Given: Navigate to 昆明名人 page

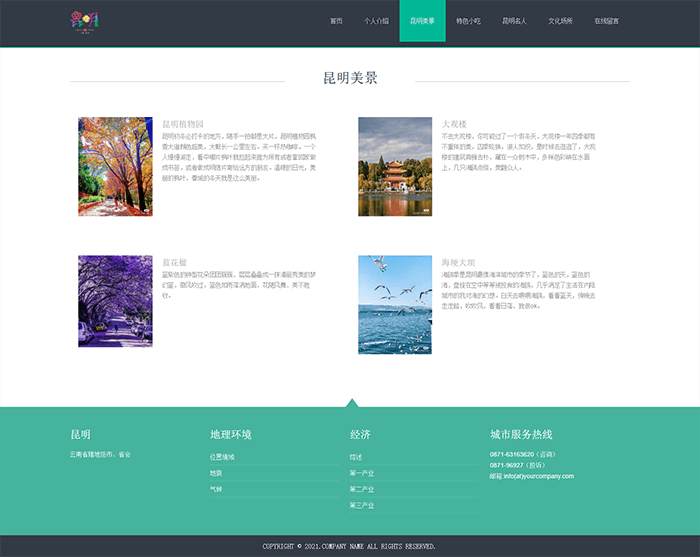Looking at the screenshot, I should 514,21.
